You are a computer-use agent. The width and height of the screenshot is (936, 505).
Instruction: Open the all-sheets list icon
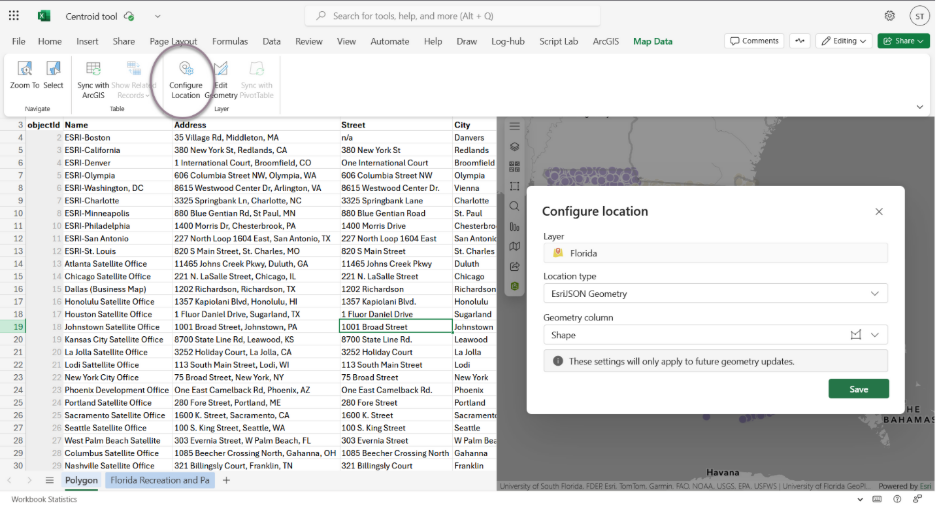[50, 480]
